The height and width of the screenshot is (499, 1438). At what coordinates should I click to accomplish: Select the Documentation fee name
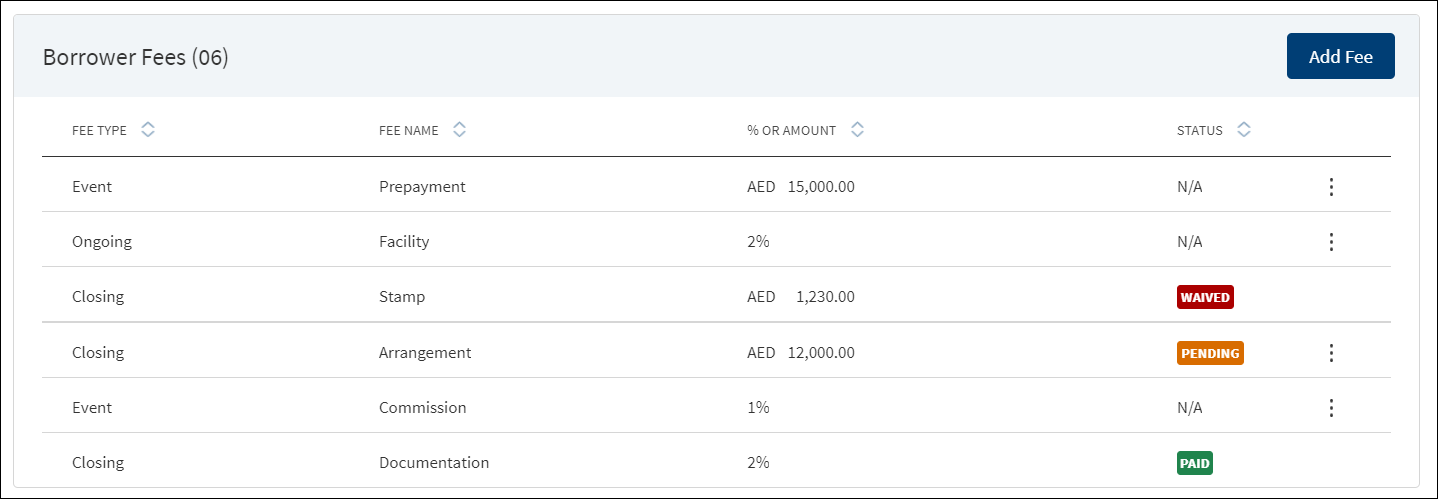(434, 463)
